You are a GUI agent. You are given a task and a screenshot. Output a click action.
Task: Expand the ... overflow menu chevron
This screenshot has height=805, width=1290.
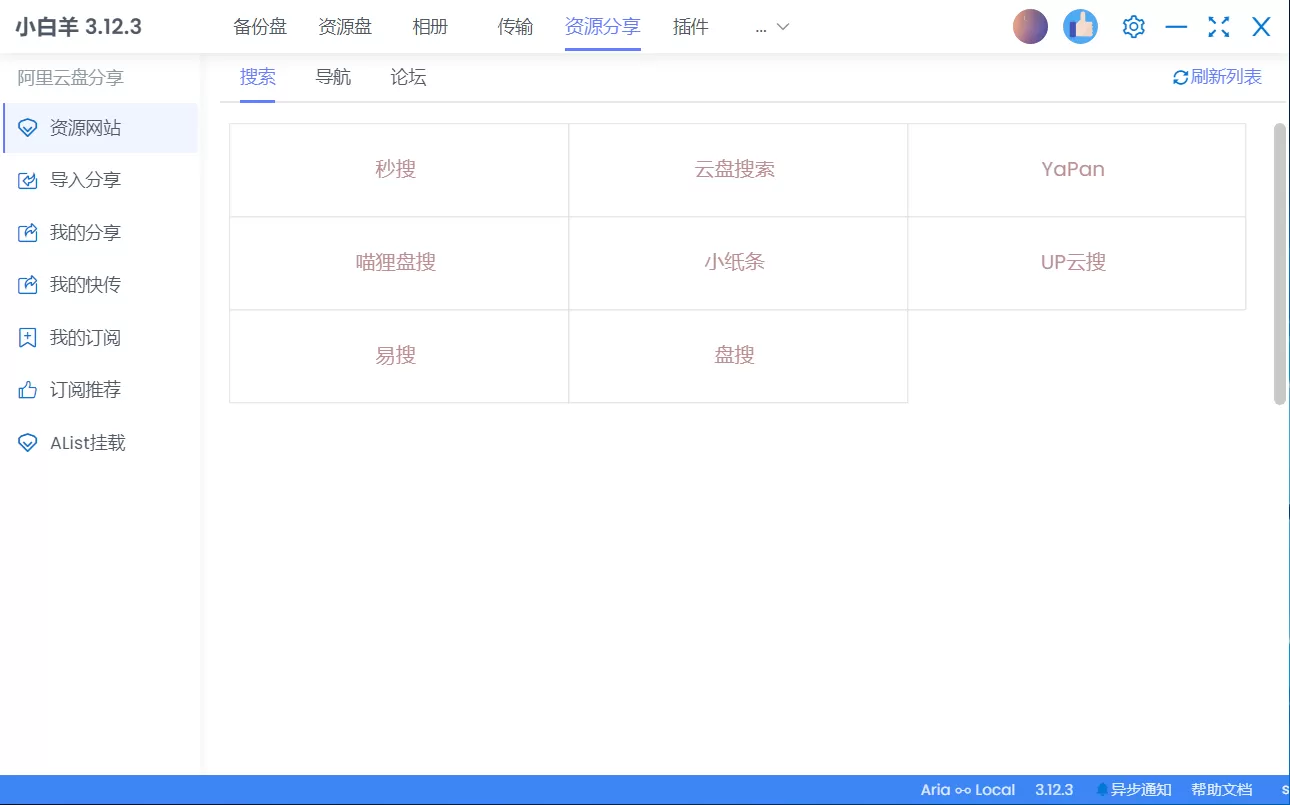[x=783, y=27]
